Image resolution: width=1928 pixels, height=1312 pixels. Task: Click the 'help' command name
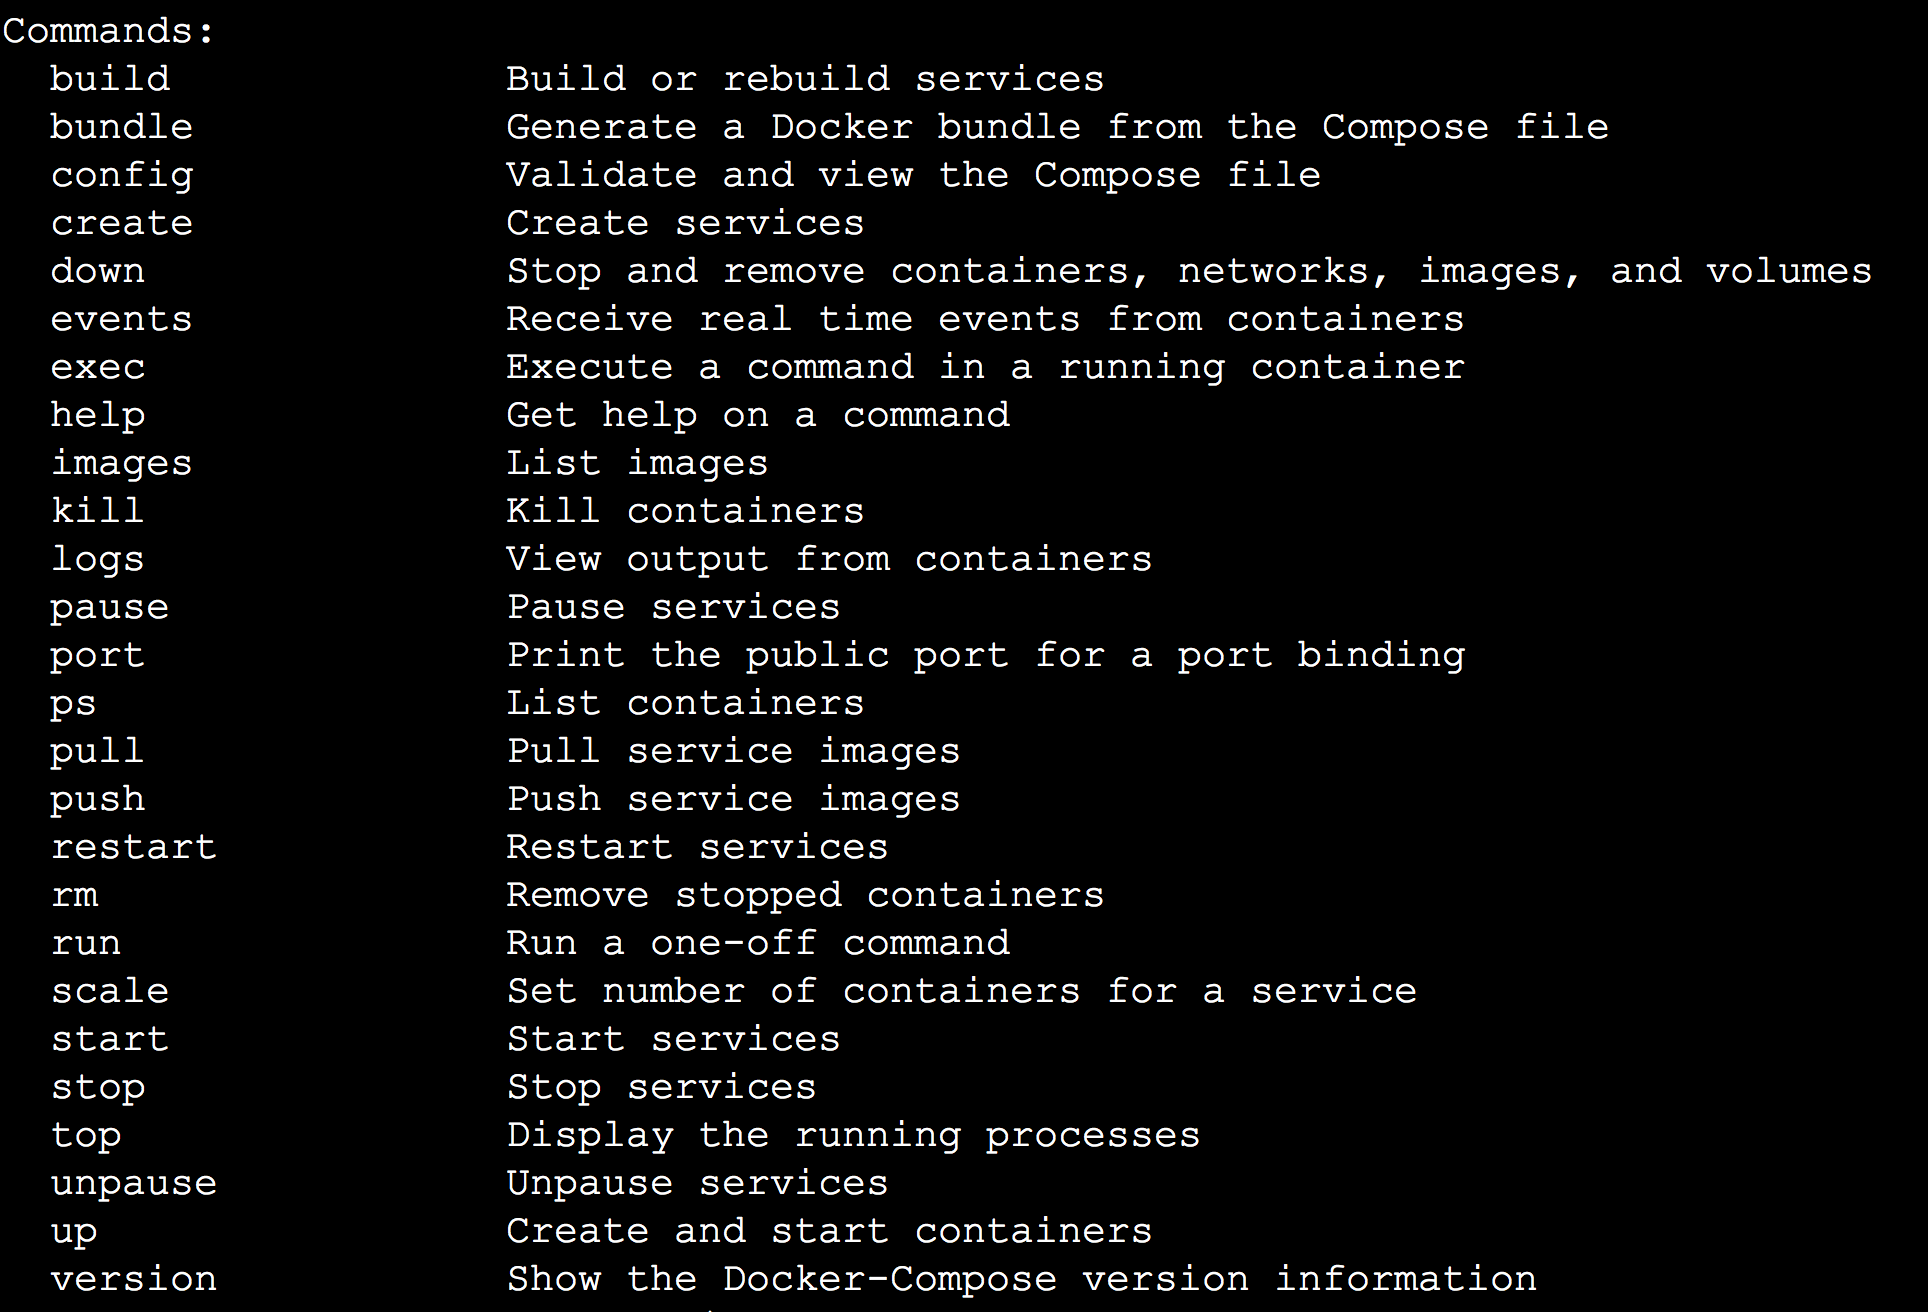[x=98, y=416]
